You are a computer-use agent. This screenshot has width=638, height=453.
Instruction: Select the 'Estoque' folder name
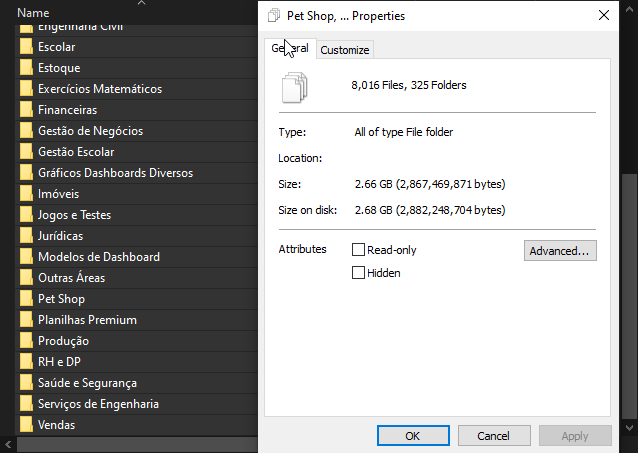tap(59, 68)
